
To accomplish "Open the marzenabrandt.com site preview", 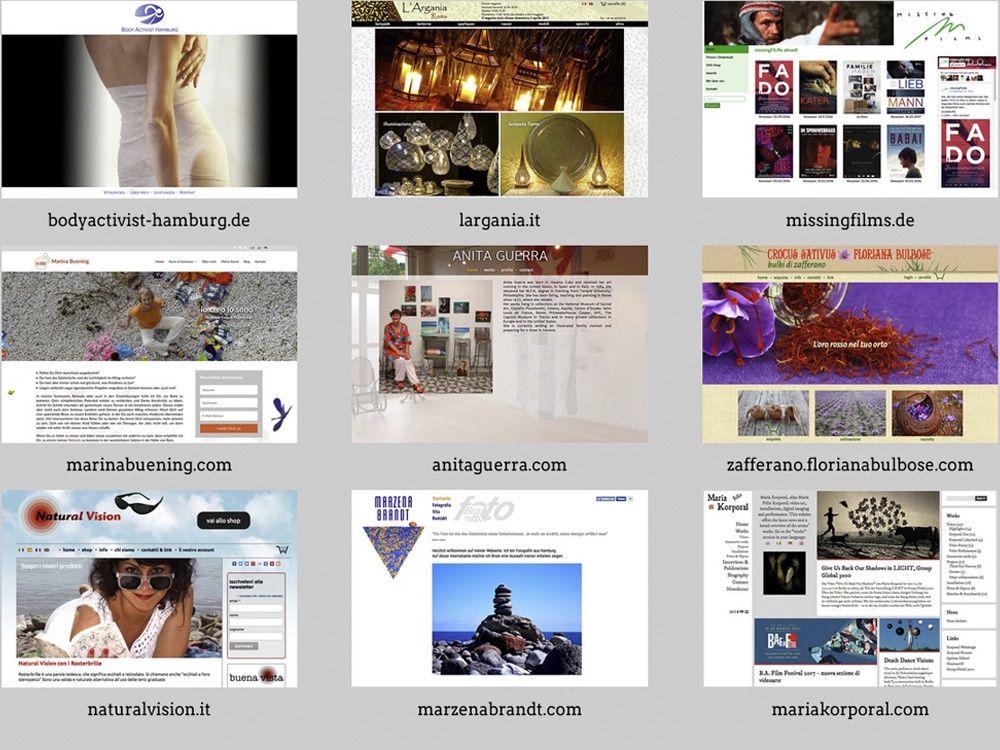I will tap(499, 589).
